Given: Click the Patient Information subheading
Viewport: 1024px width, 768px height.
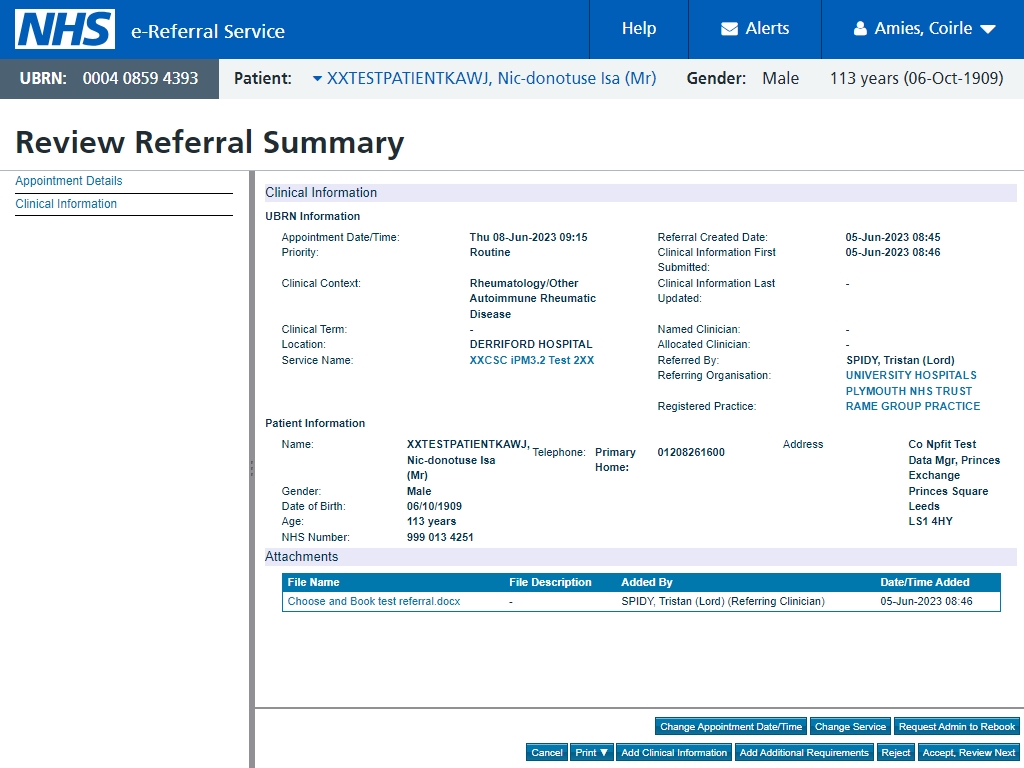Looking at the screenshot, I should [315, 423].
